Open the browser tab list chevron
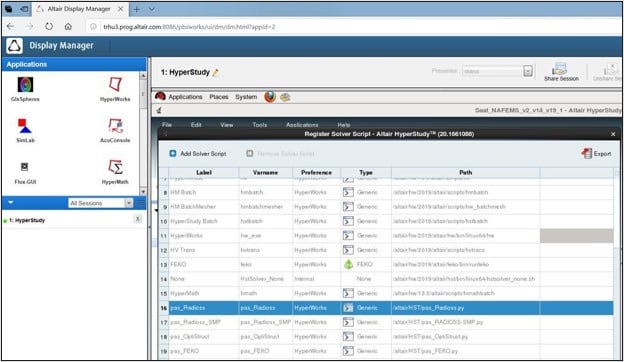 pos(152,9)
